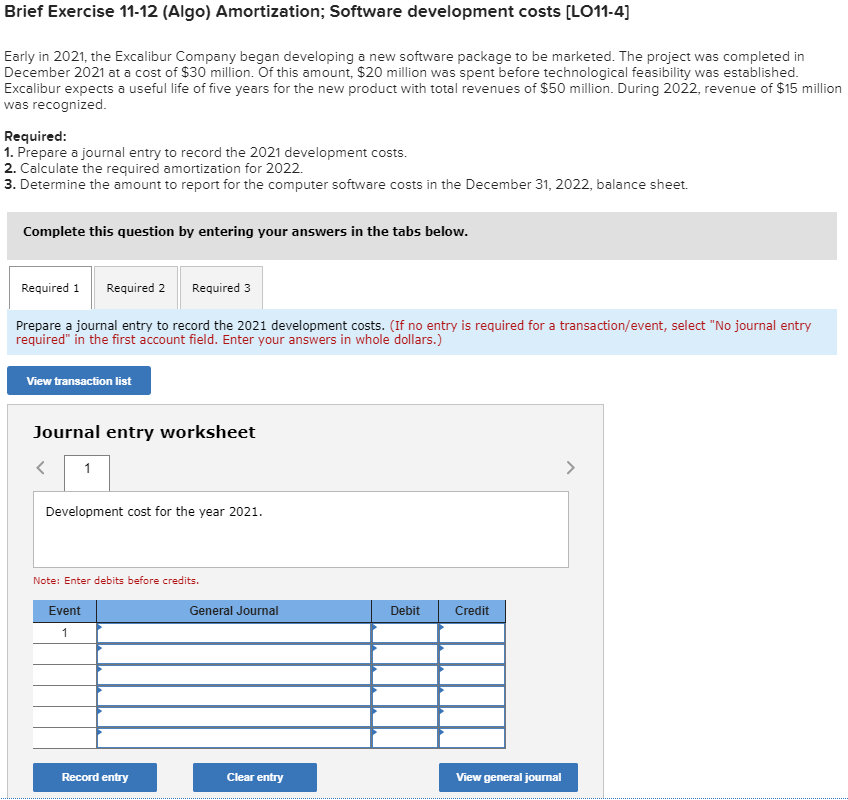Expand the next journal entry with the right chevron

click(570, 467)
